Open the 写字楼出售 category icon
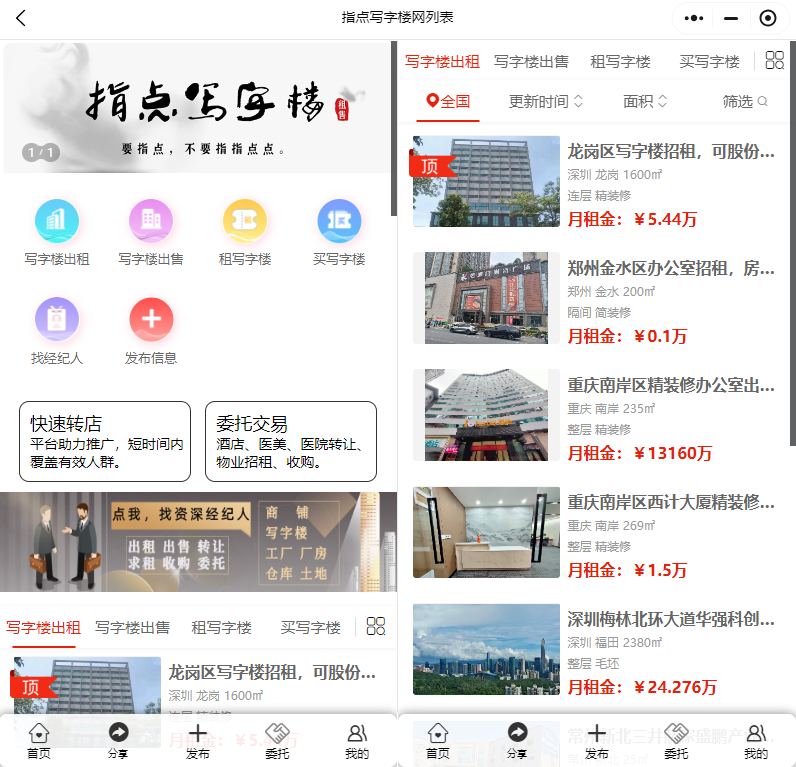This screenshot has width=796, height=767. click(151, 222)
